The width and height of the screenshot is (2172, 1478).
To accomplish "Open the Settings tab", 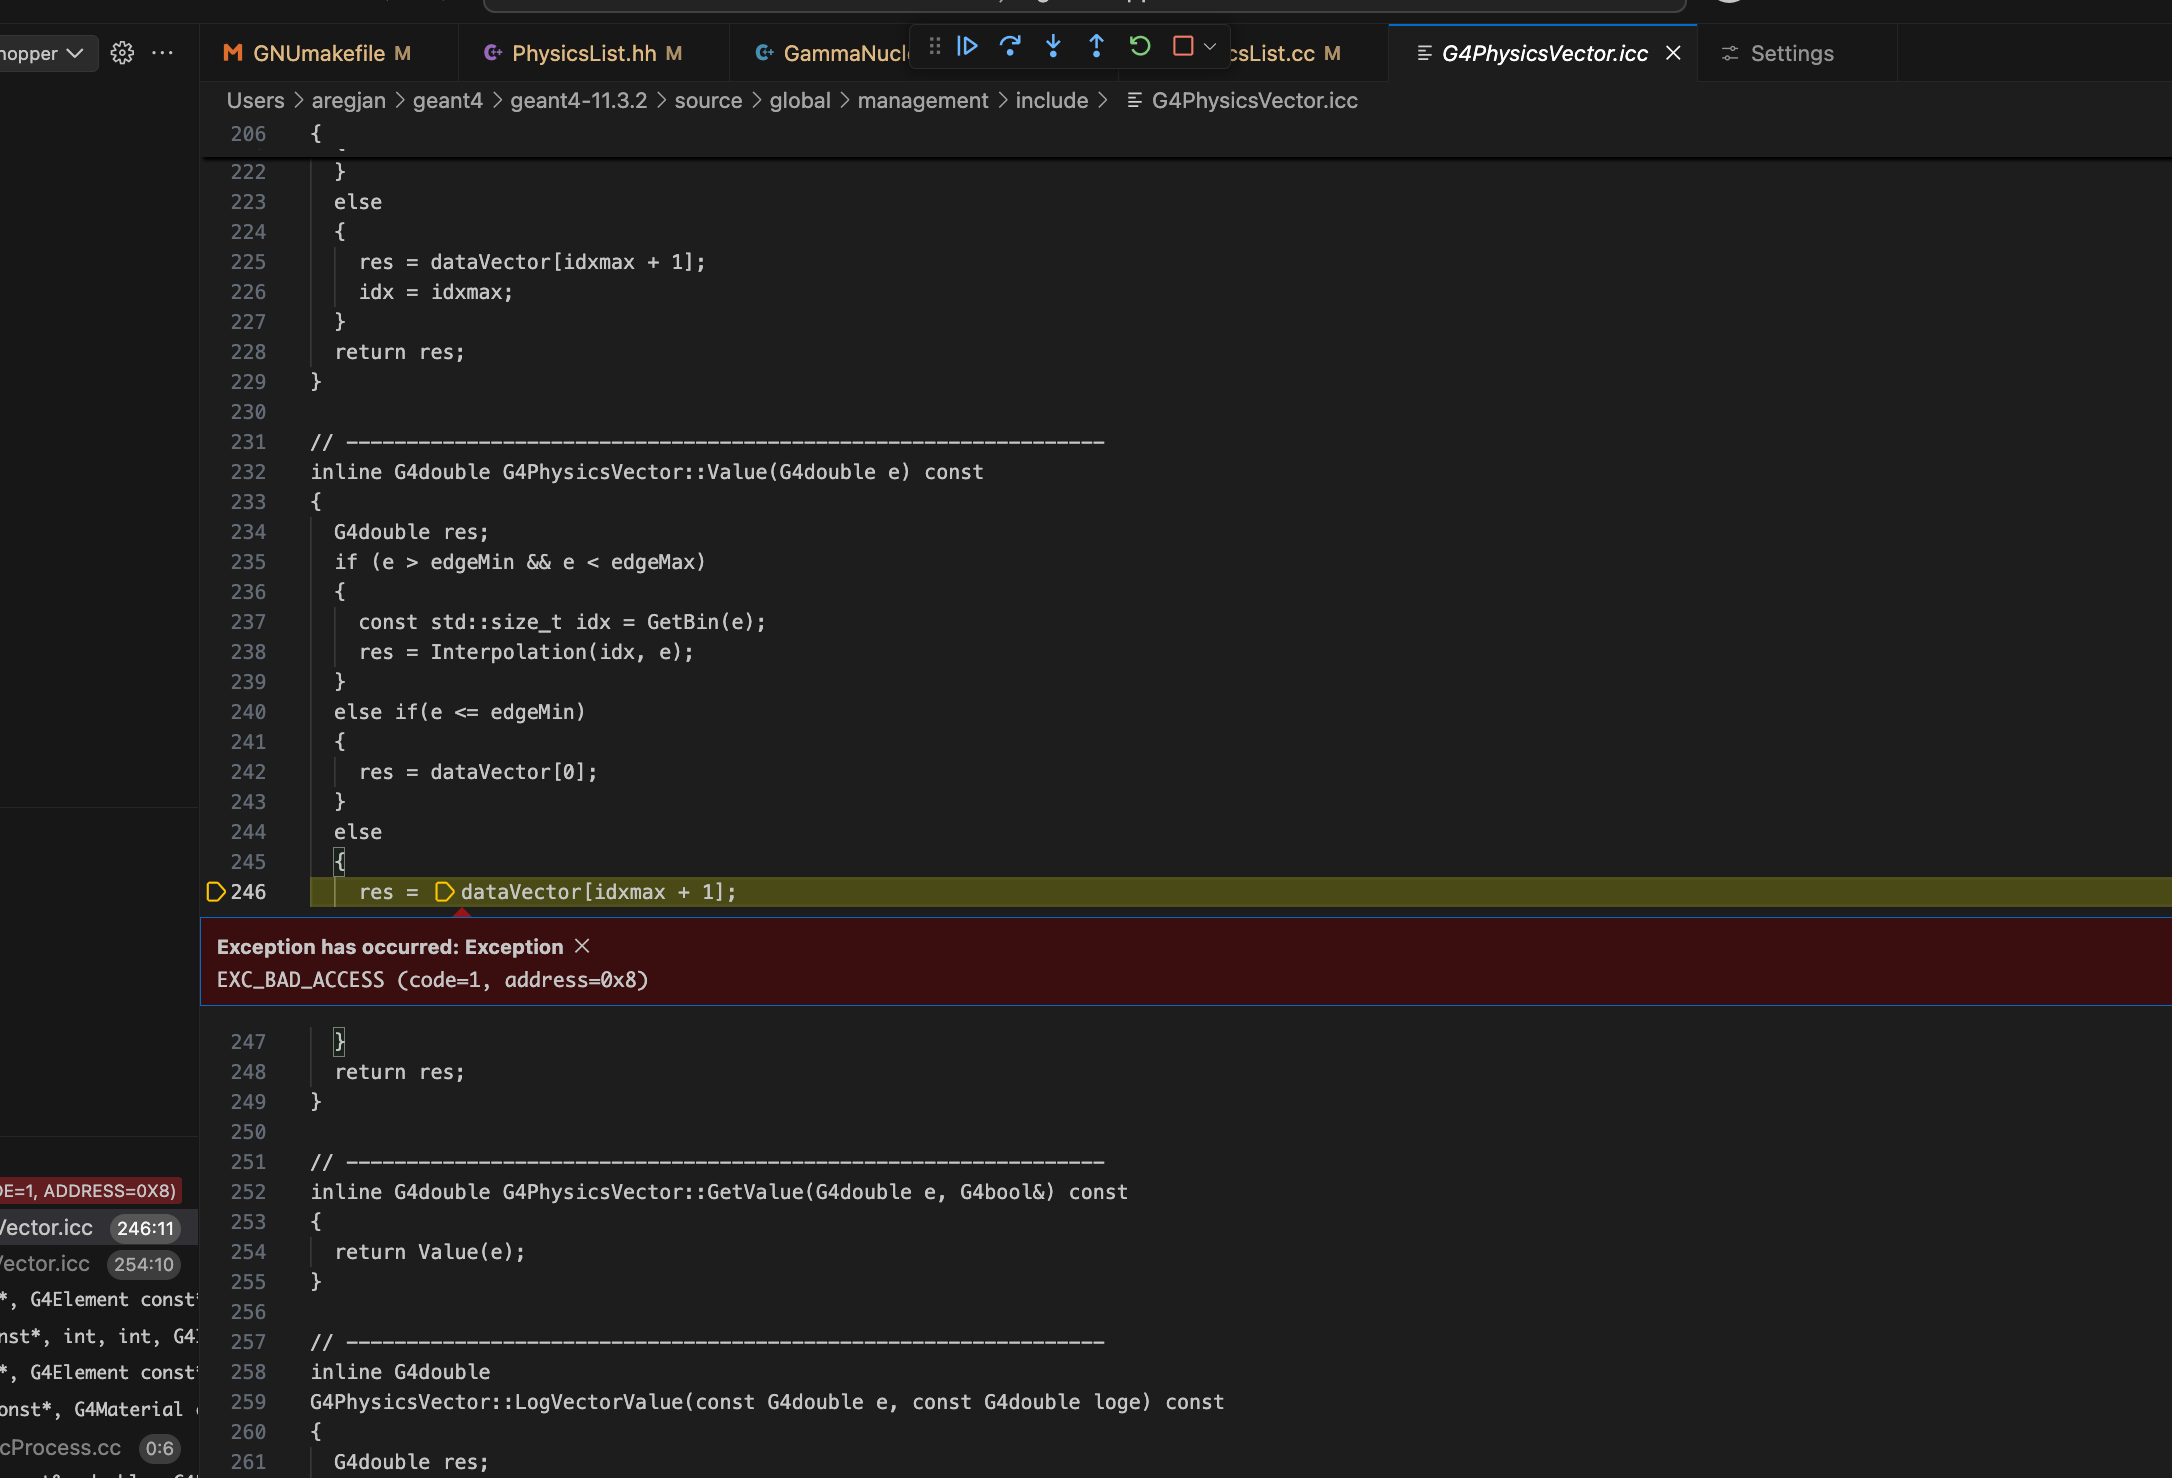I will click(1791, 53).
